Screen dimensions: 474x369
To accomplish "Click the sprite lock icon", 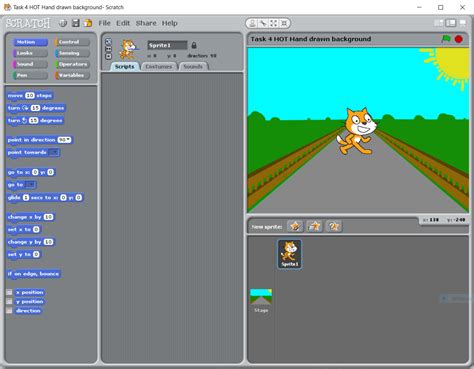I will click(x=194, y=45).
